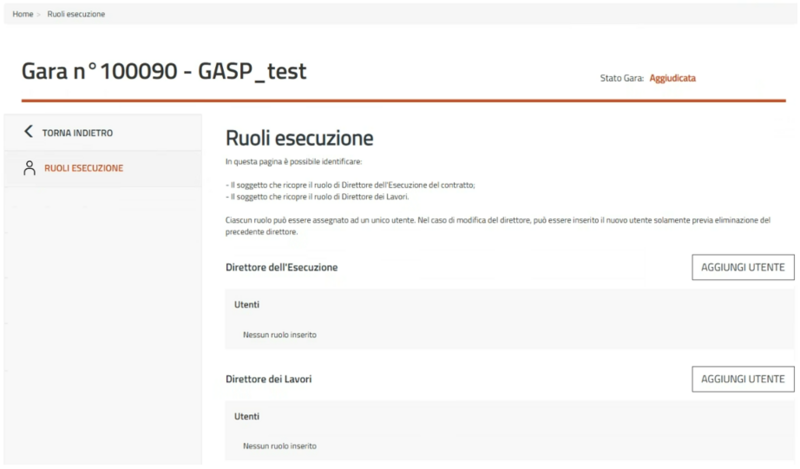Click the Gara n°100090 - GASP_test title

[164, 72]
